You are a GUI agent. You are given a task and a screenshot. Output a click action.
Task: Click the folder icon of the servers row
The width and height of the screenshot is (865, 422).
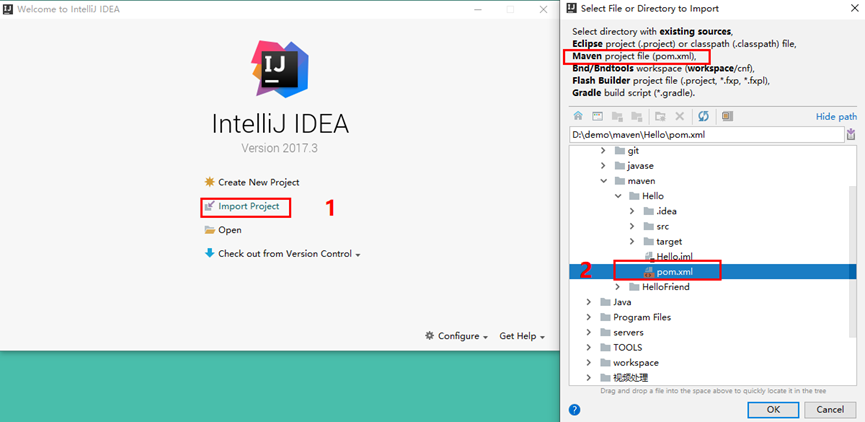tap(605, 333)
